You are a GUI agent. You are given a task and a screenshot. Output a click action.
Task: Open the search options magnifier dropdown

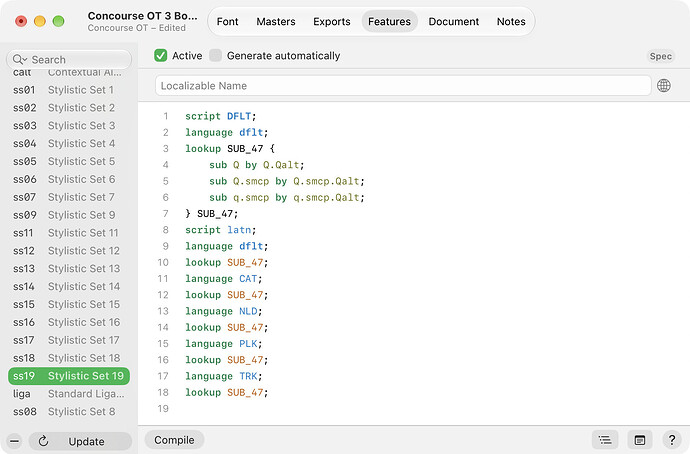point(20,59)
